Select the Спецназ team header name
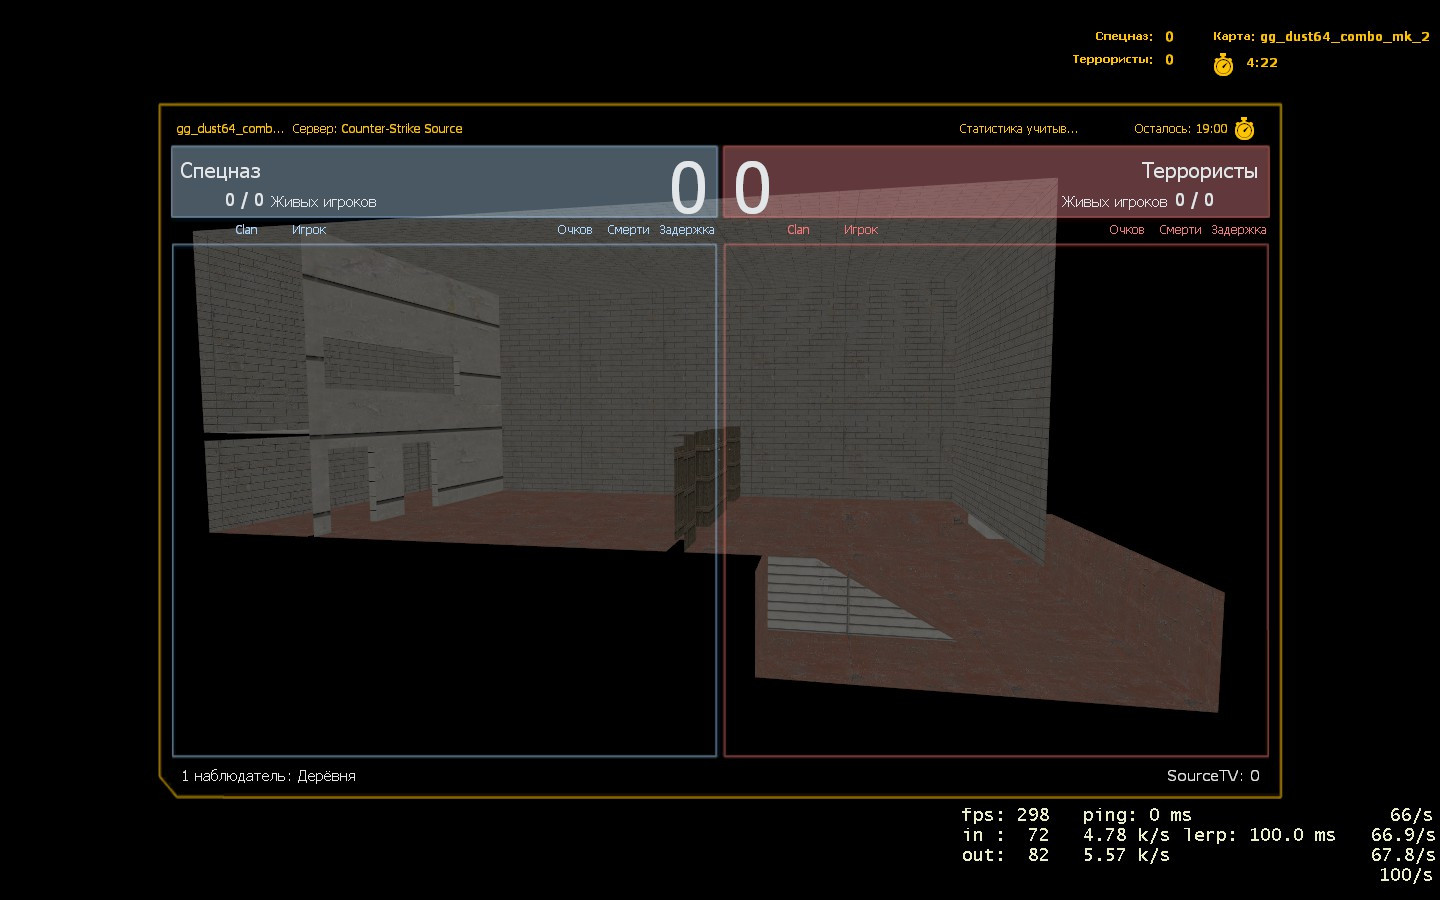Screen dimensions: 1440x900 (x=220, y=171)
